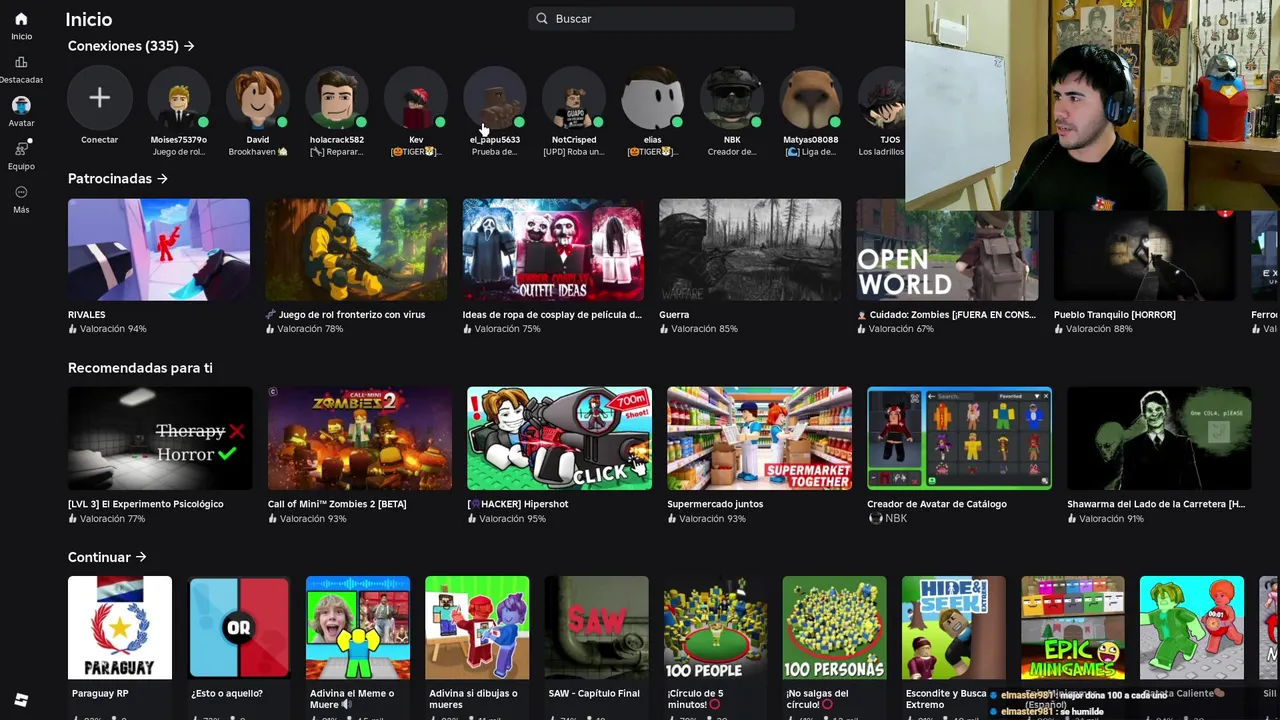Focus the Buscar search field
Viewport: 1280px width, 720px height.
pyautogui.click(x=661, y=18)
